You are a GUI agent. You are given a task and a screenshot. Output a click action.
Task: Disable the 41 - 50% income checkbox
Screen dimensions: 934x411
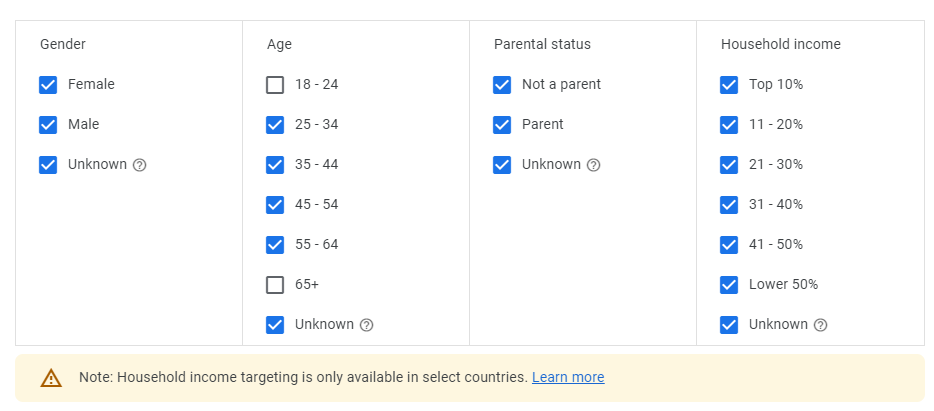[729, 245]
